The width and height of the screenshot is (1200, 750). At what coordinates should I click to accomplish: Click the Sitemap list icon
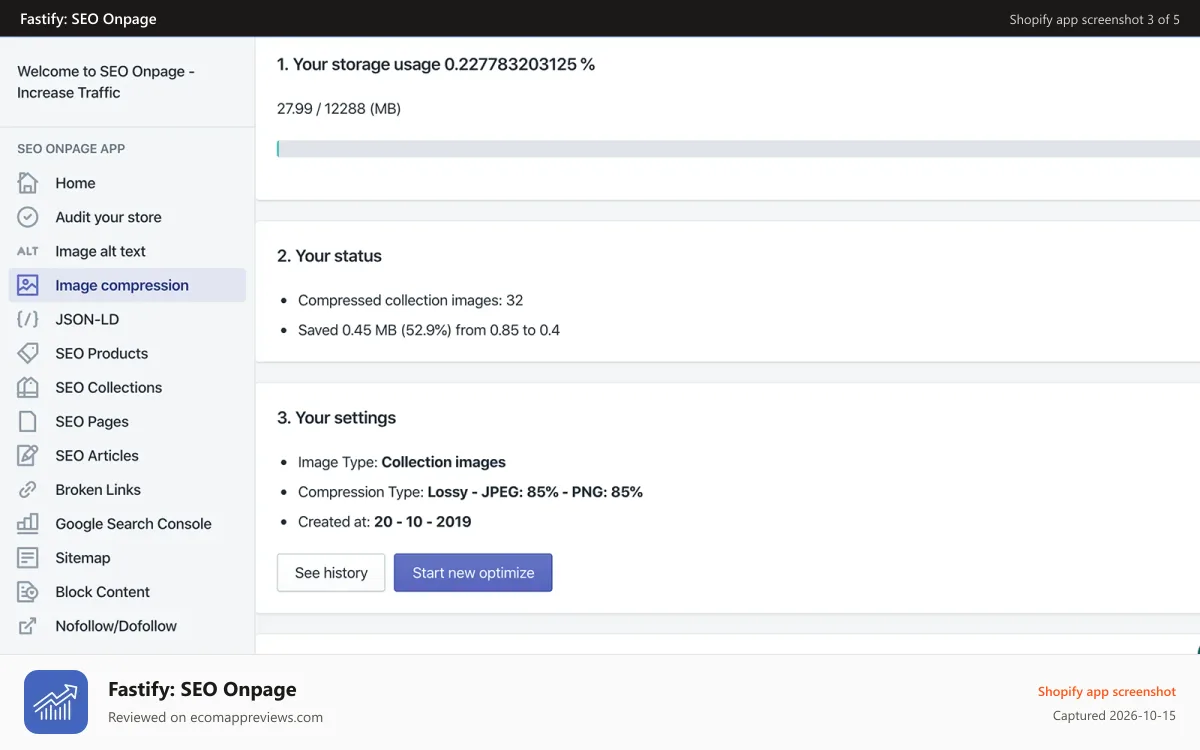pos(28,557)
